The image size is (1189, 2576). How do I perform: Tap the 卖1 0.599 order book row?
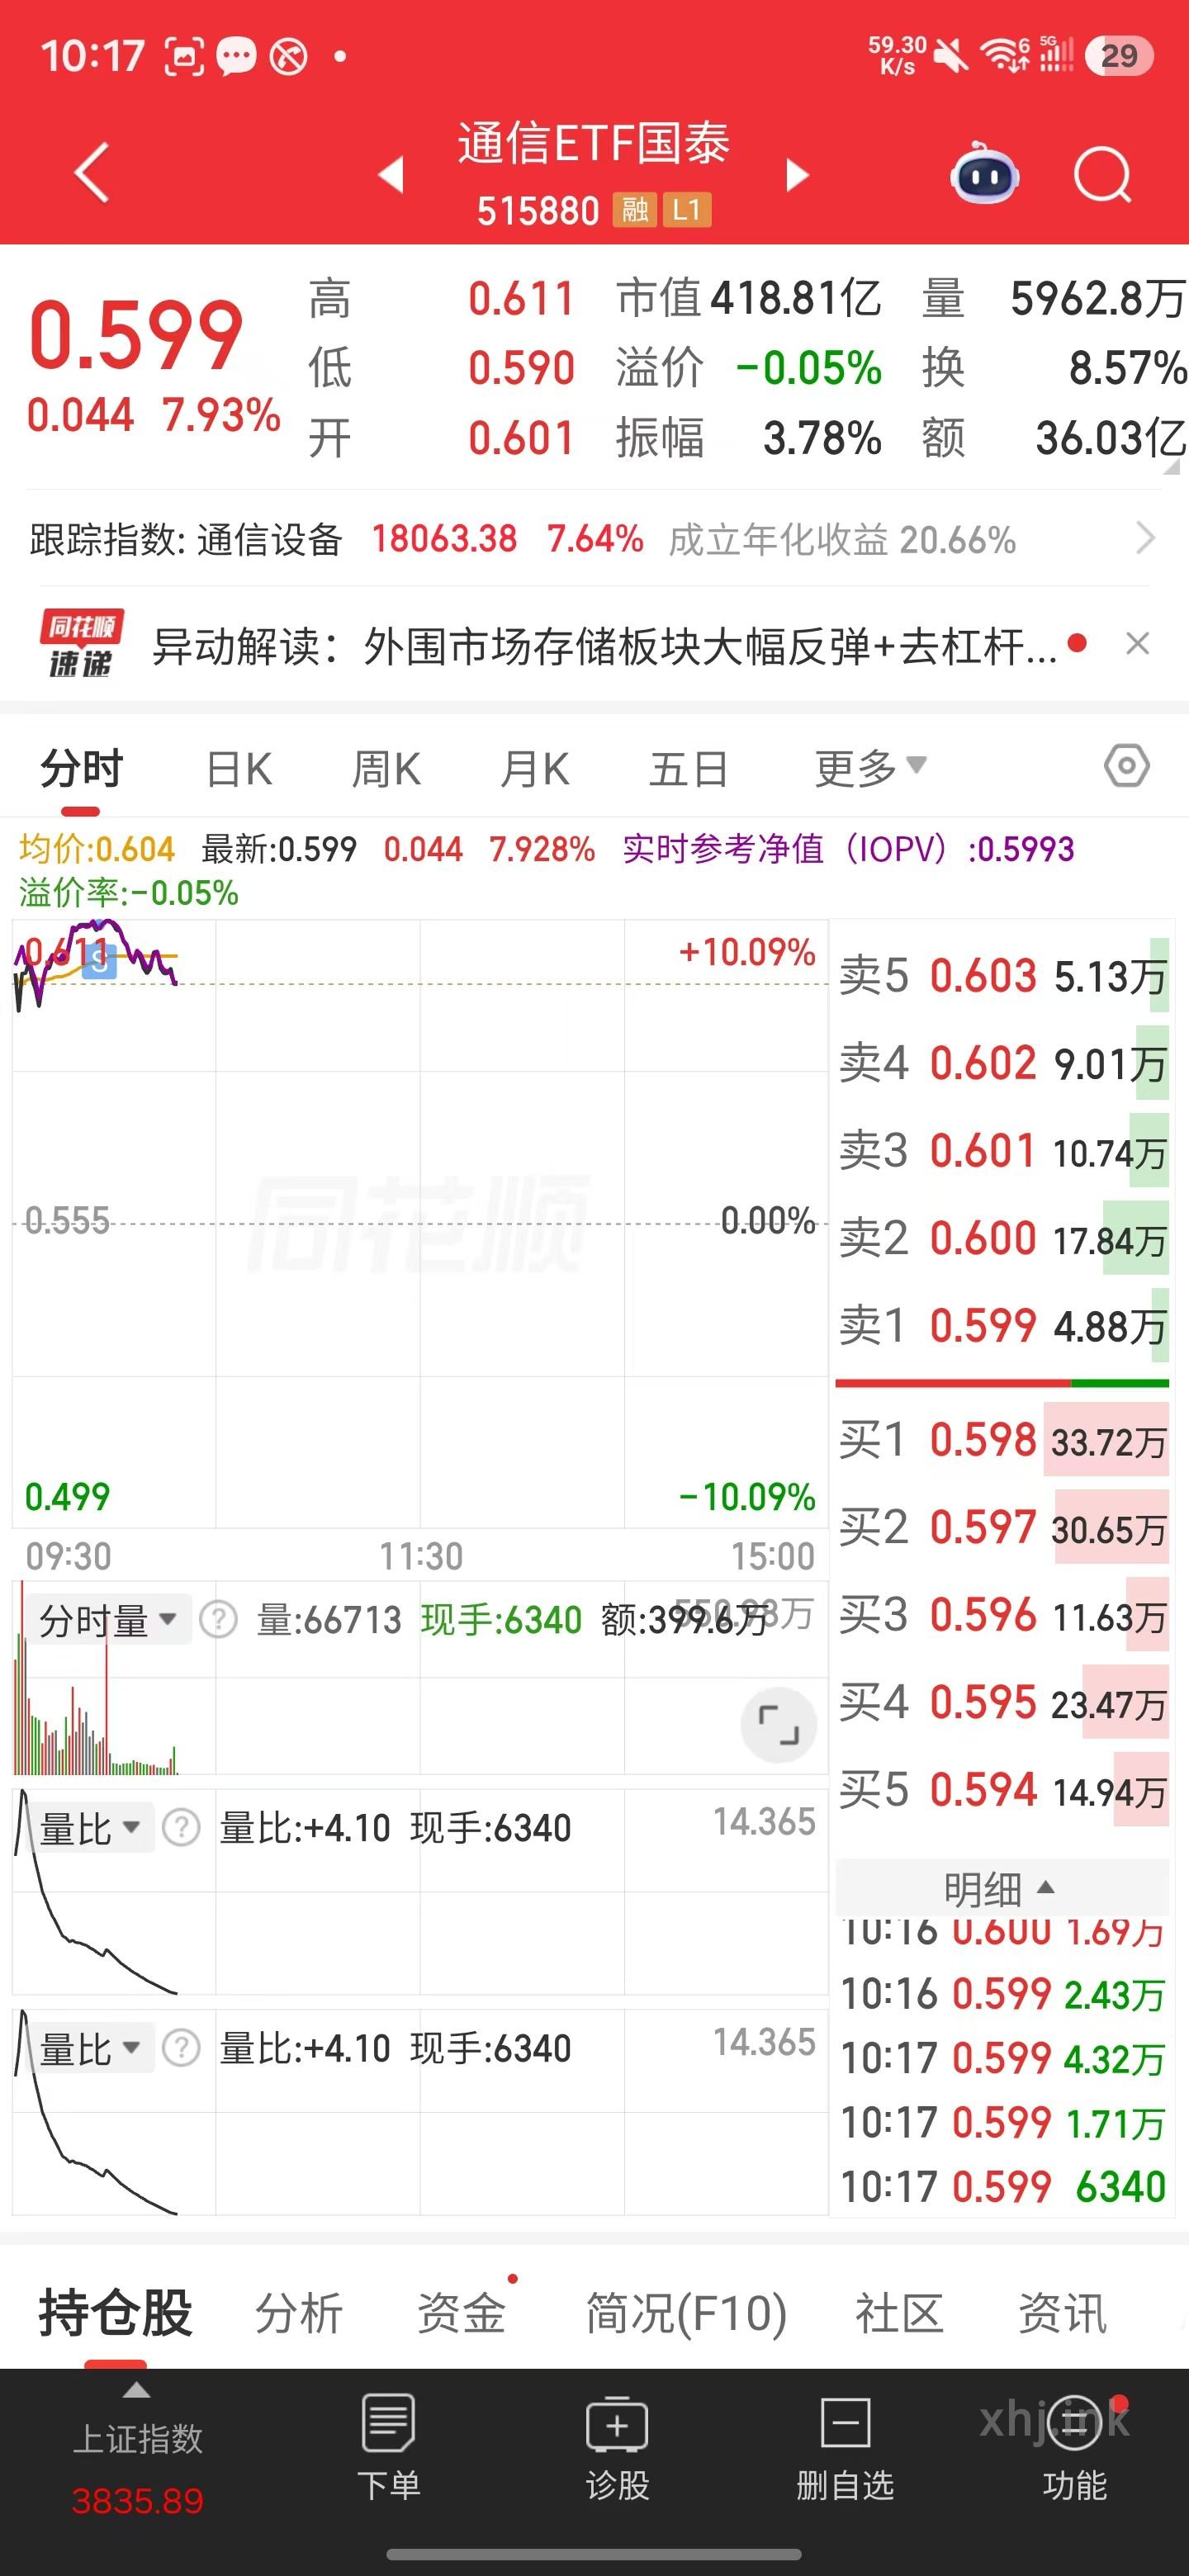pos(1002,1326)
